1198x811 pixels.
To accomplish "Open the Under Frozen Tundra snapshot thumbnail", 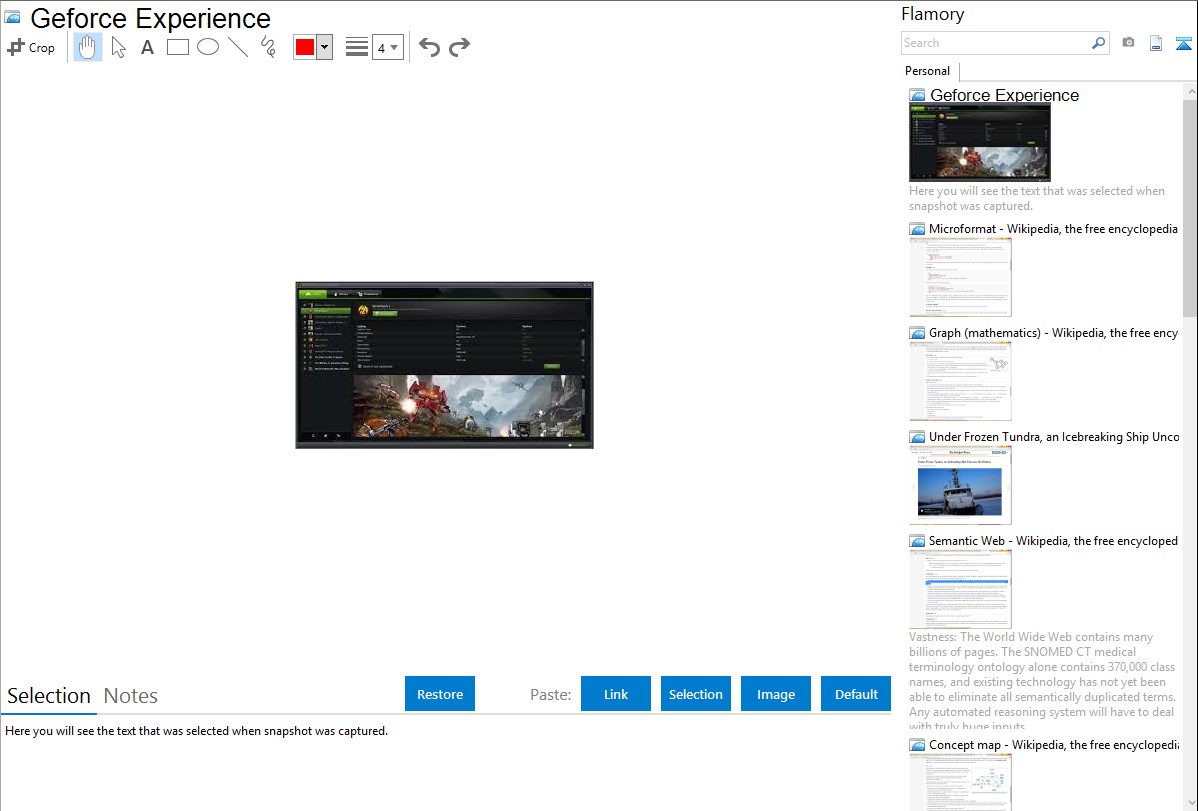I will pyautogui.click(x=960, y=485).
